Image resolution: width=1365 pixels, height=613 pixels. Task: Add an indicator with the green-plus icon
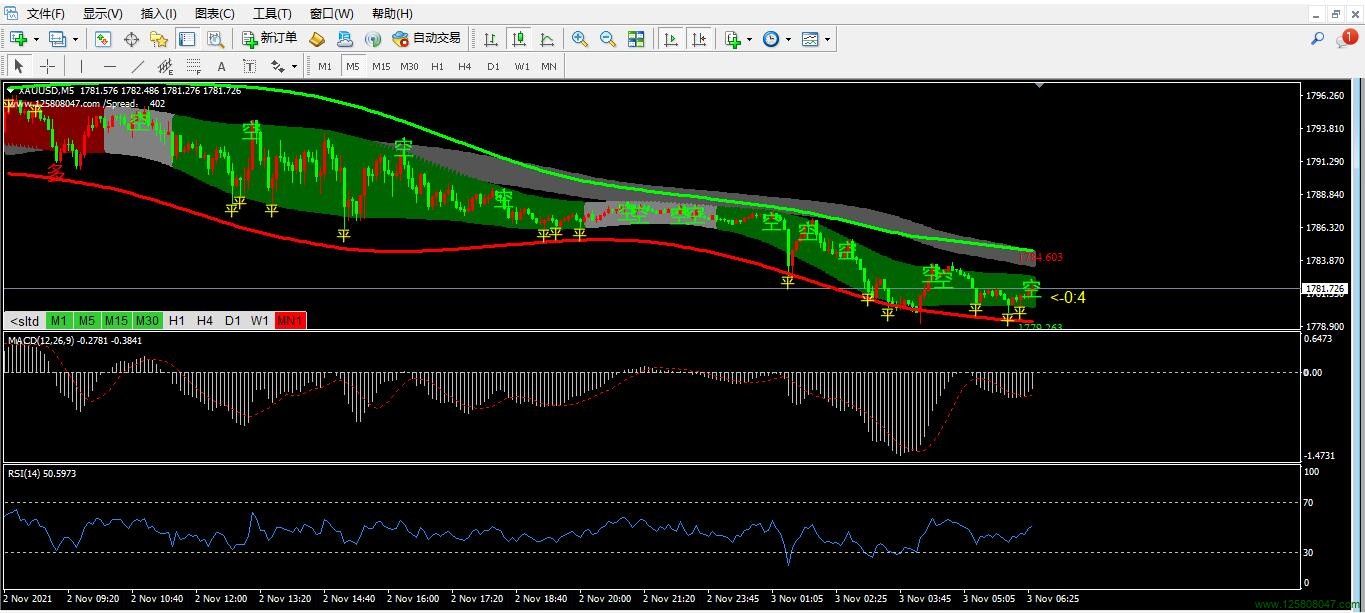(x=732, y=39)
